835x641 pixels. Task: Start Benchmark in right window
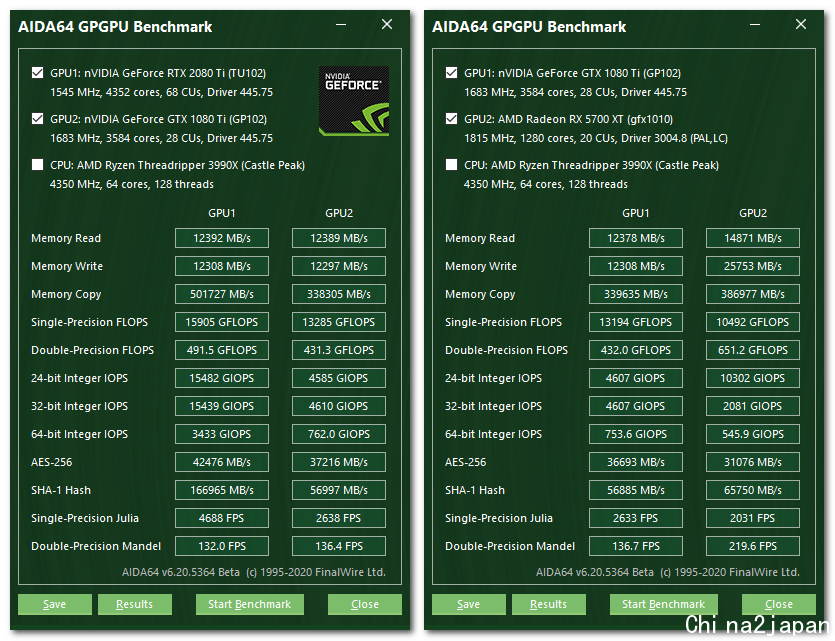coord(664,604)
